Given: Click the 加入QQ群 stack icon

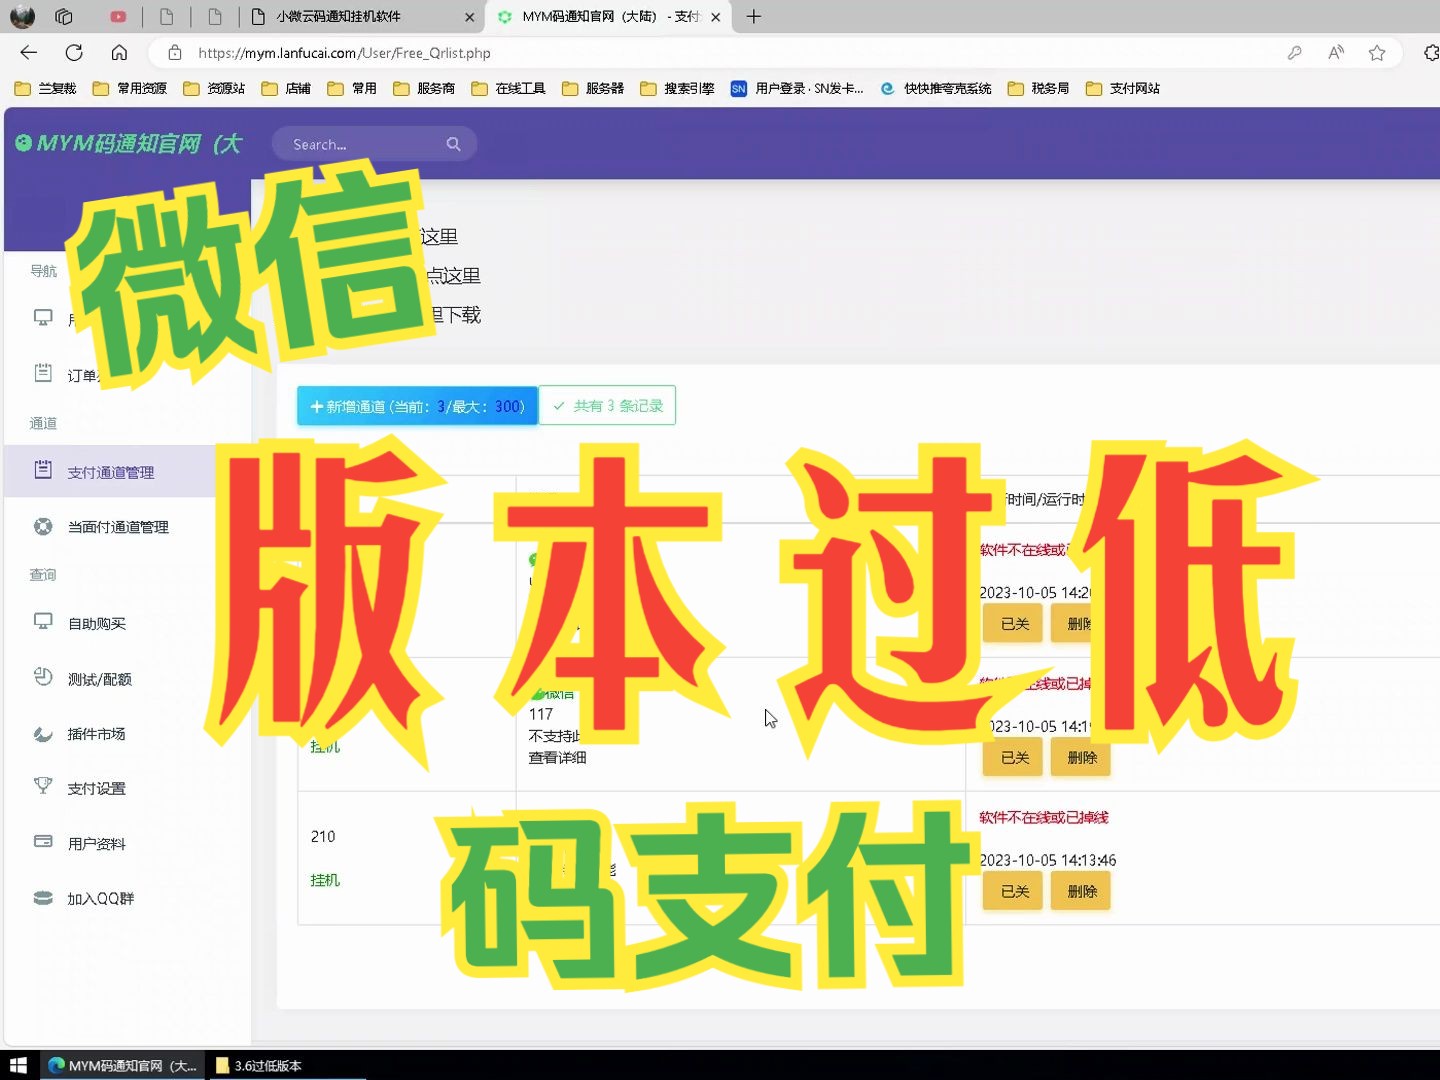Looking at the screenshot, I should click(x=42, y=897).
